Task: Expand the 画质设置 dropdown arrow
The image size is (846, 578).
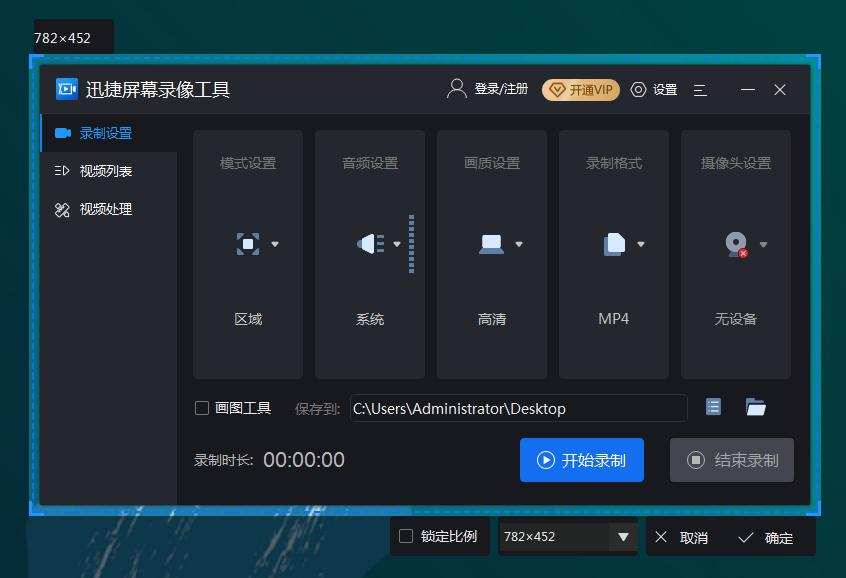Action: pos(519,244)
